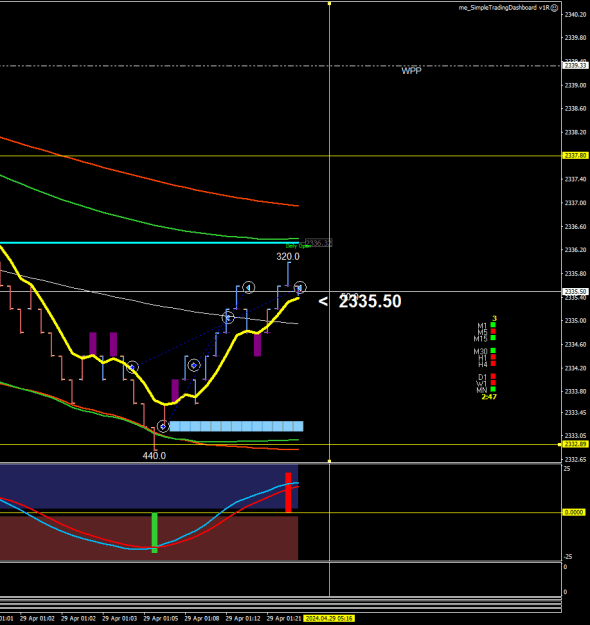Click the red status square next to H4
The width and height of the screenshot is (590, 625).
point(493,364)
